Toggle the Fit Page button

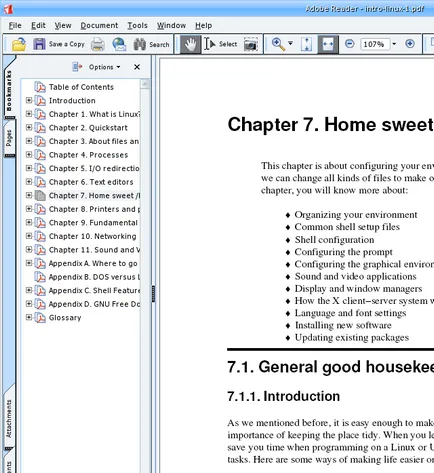(x=306, y=44)
